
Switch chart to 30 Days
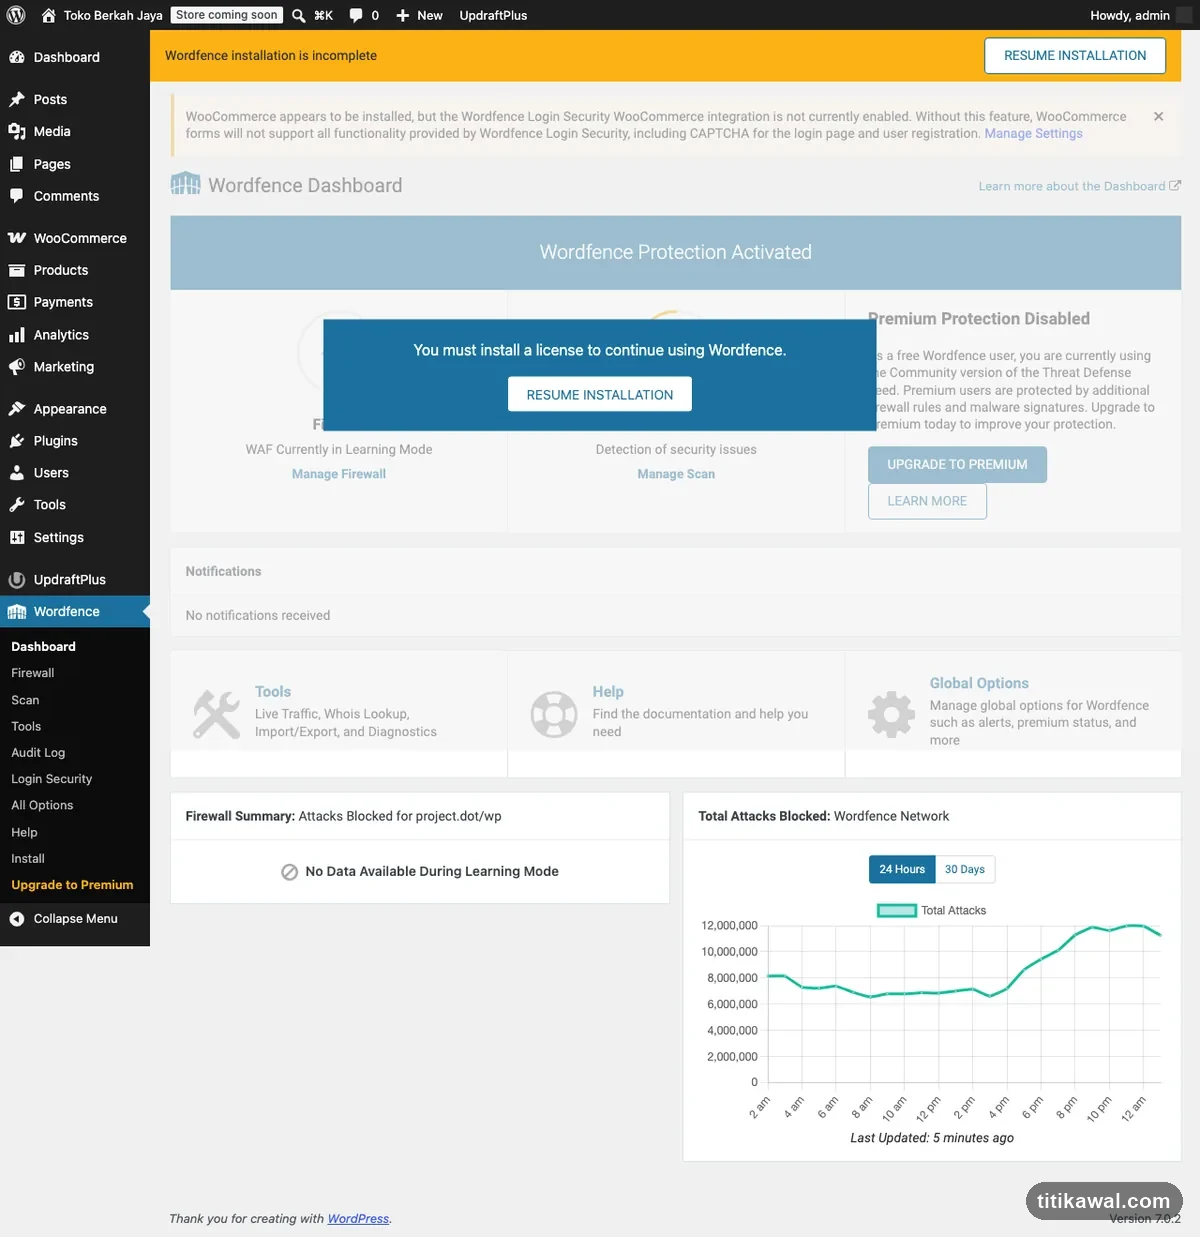click(x=965, y=870)
